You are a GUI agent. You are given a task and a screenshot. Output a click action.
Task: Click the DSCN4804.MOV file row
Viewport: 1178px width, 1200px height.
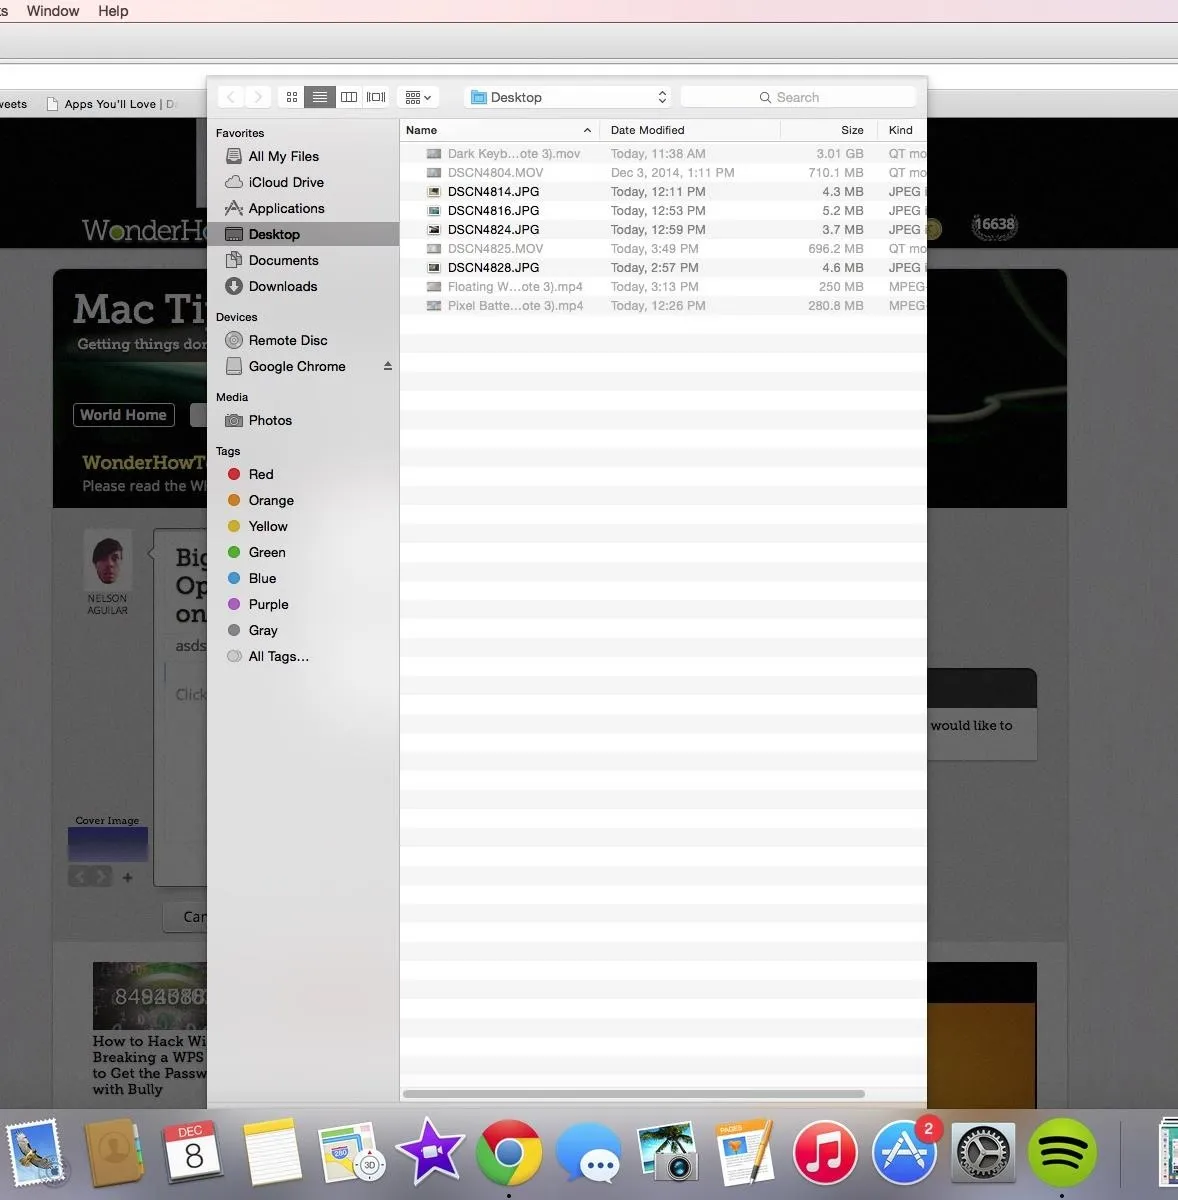(x=663, y=173)
